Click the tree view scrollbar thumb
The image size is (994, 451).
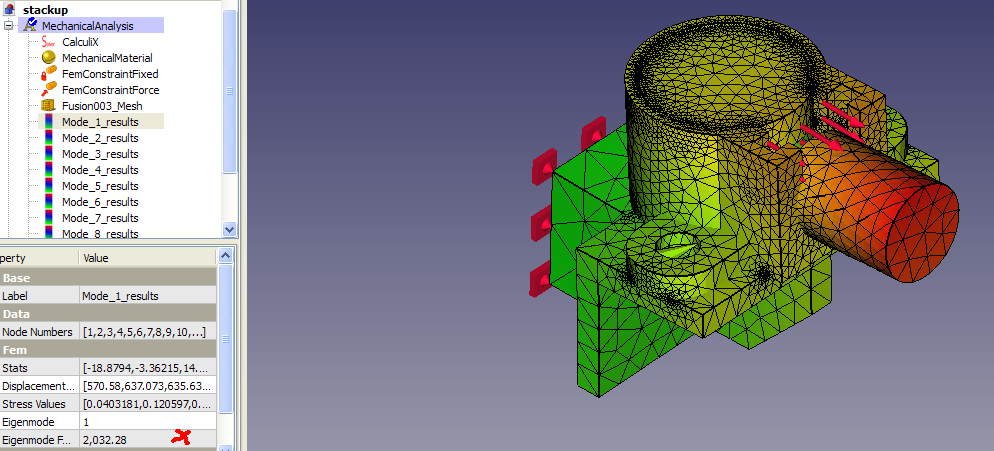229,91
